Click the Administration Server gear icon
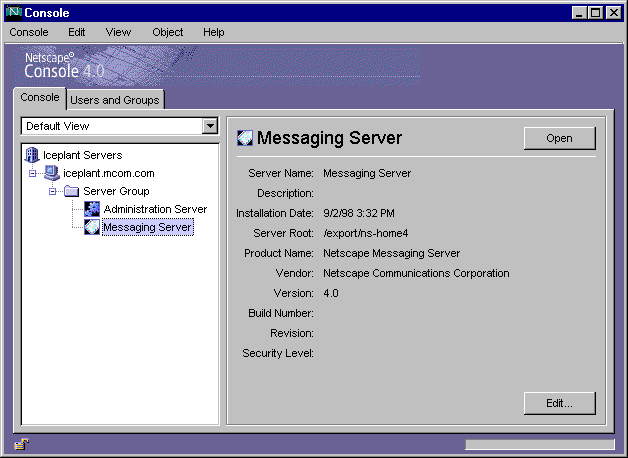Viewport: 628px width, 458px height. [92, 209]
